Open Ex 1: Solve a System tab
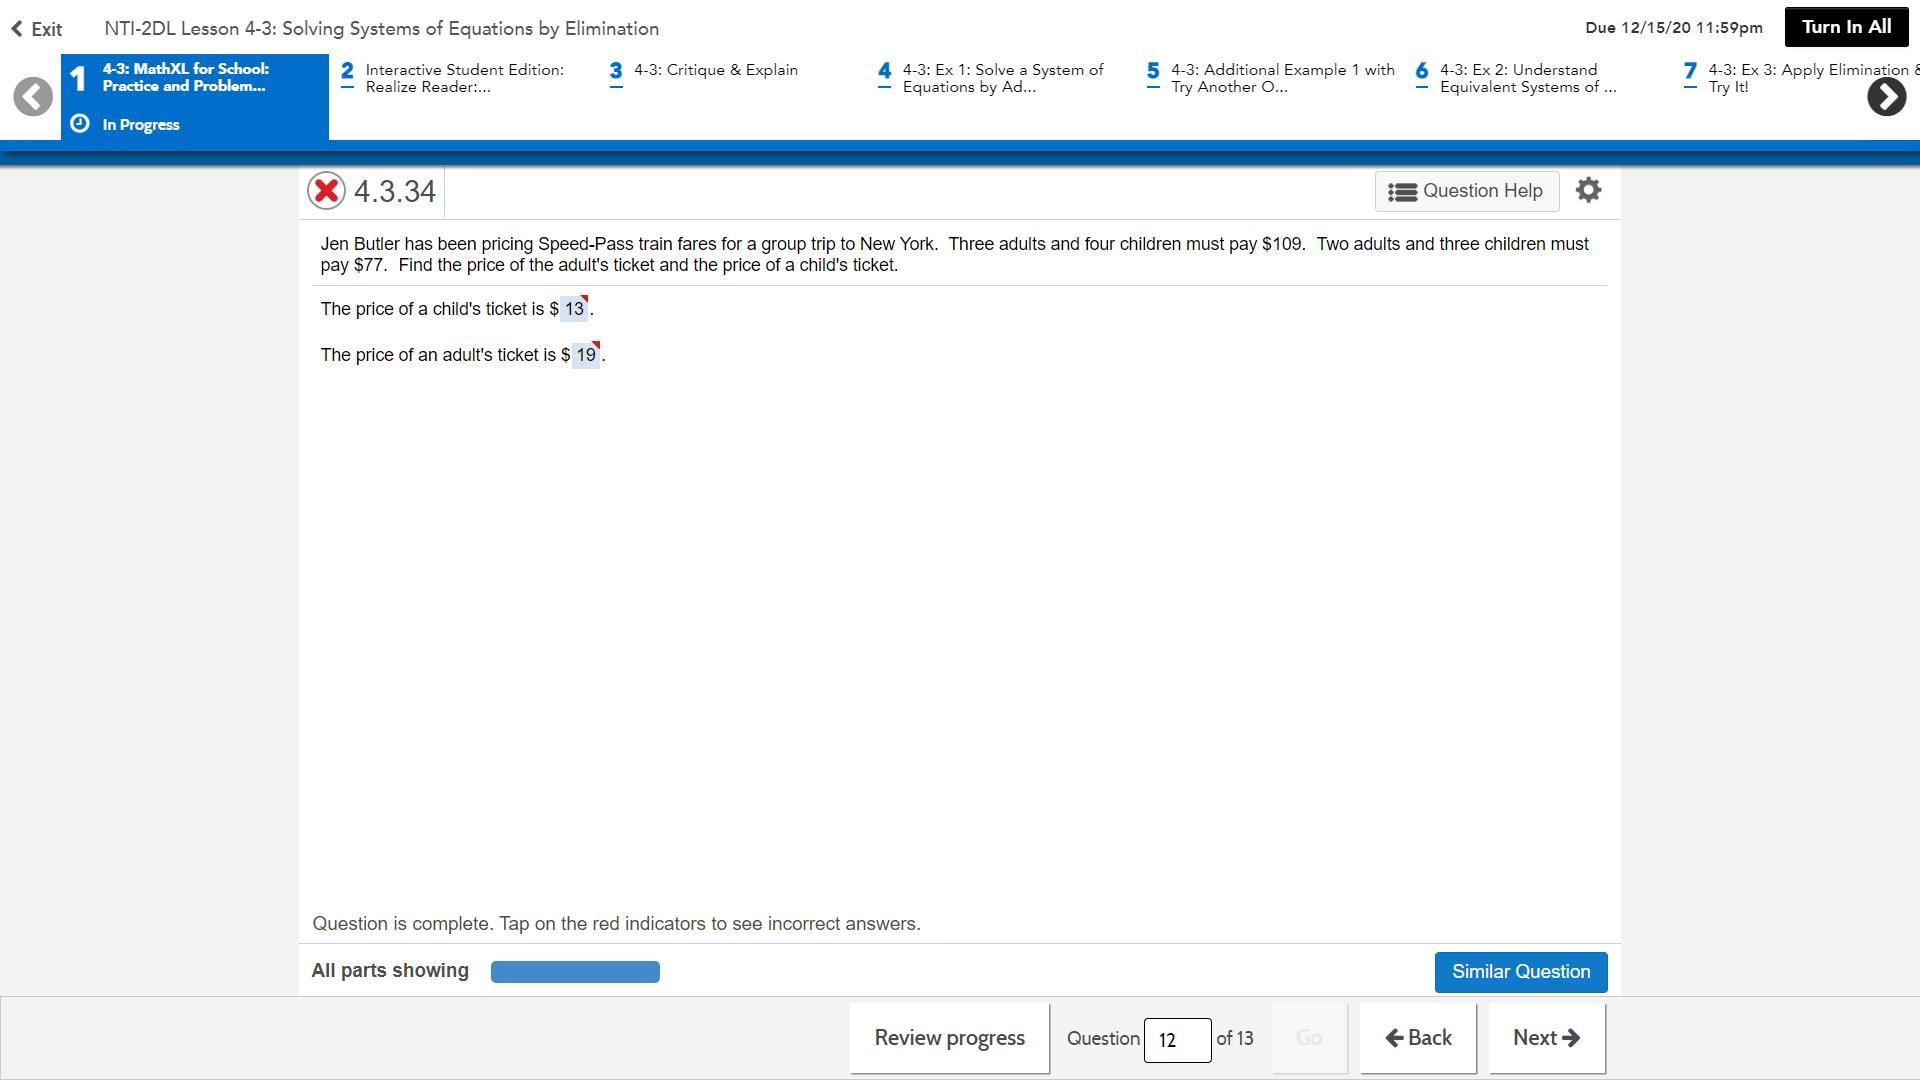This screenshot has width=1920, height=1080. click(1002, 78)
